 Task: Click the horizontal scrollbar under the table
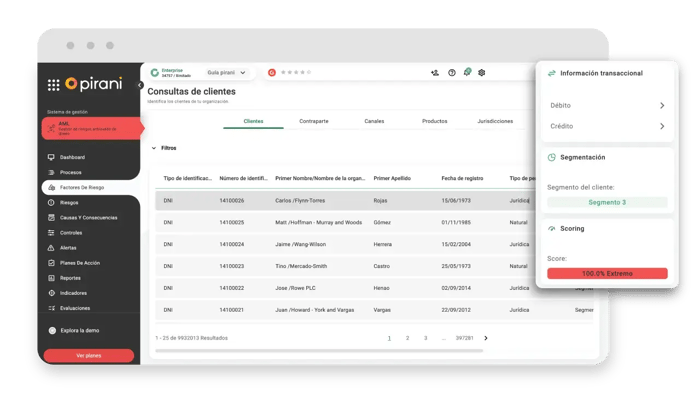pos(319,351)
